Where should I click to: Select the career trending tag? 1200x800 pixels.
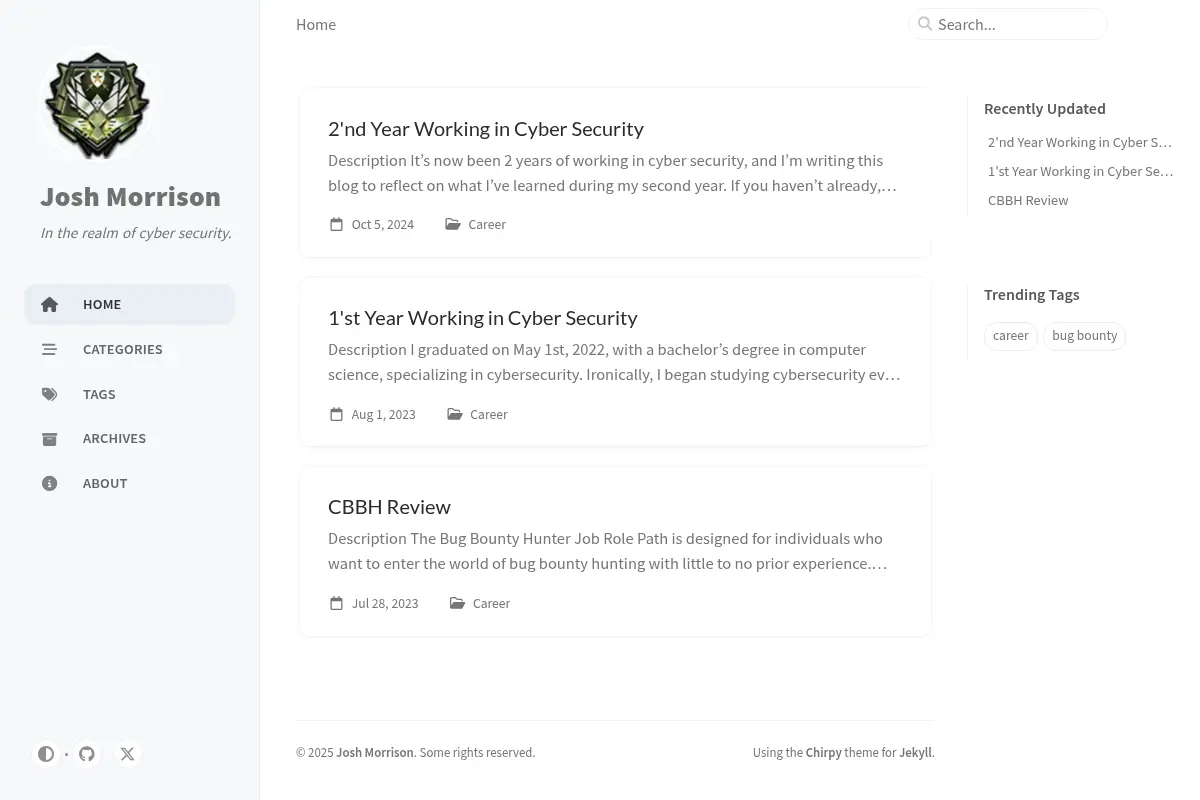pyautogui.click(x=1011, y=336)
